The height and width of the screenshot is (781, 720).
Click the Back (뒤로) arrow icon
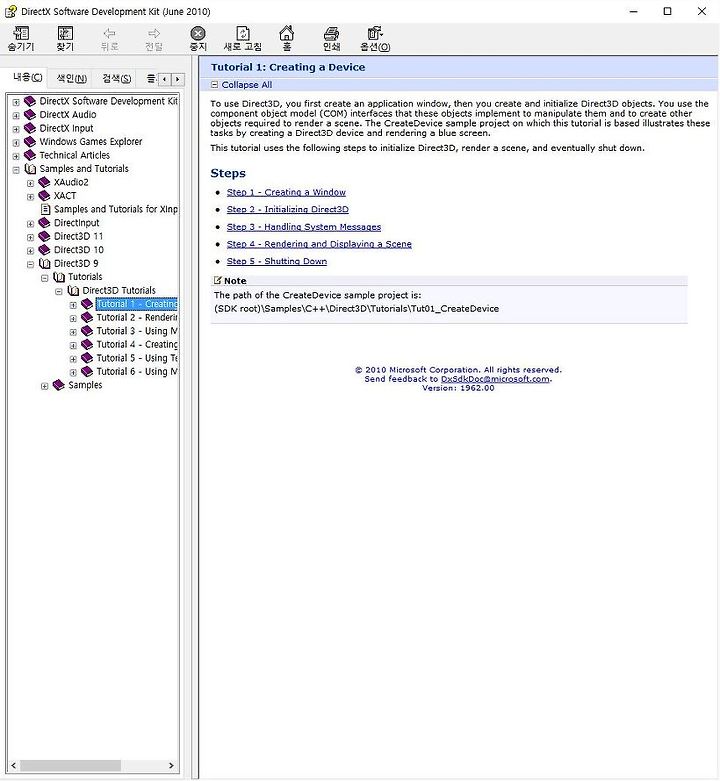point(110,33)
